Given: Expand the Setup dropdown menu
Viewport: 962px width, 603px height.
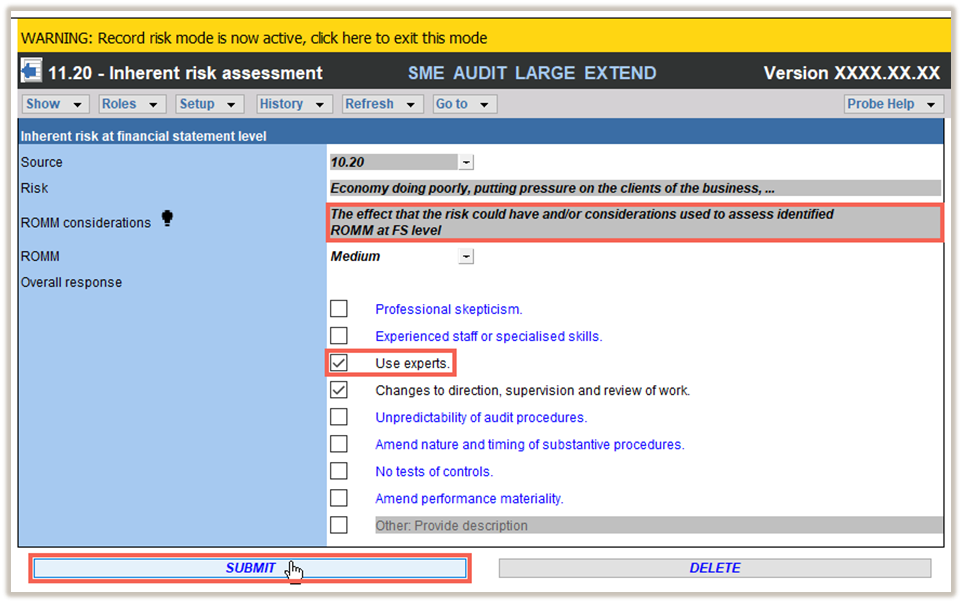Looking at the screenshot, I should (x=209, y=104).
